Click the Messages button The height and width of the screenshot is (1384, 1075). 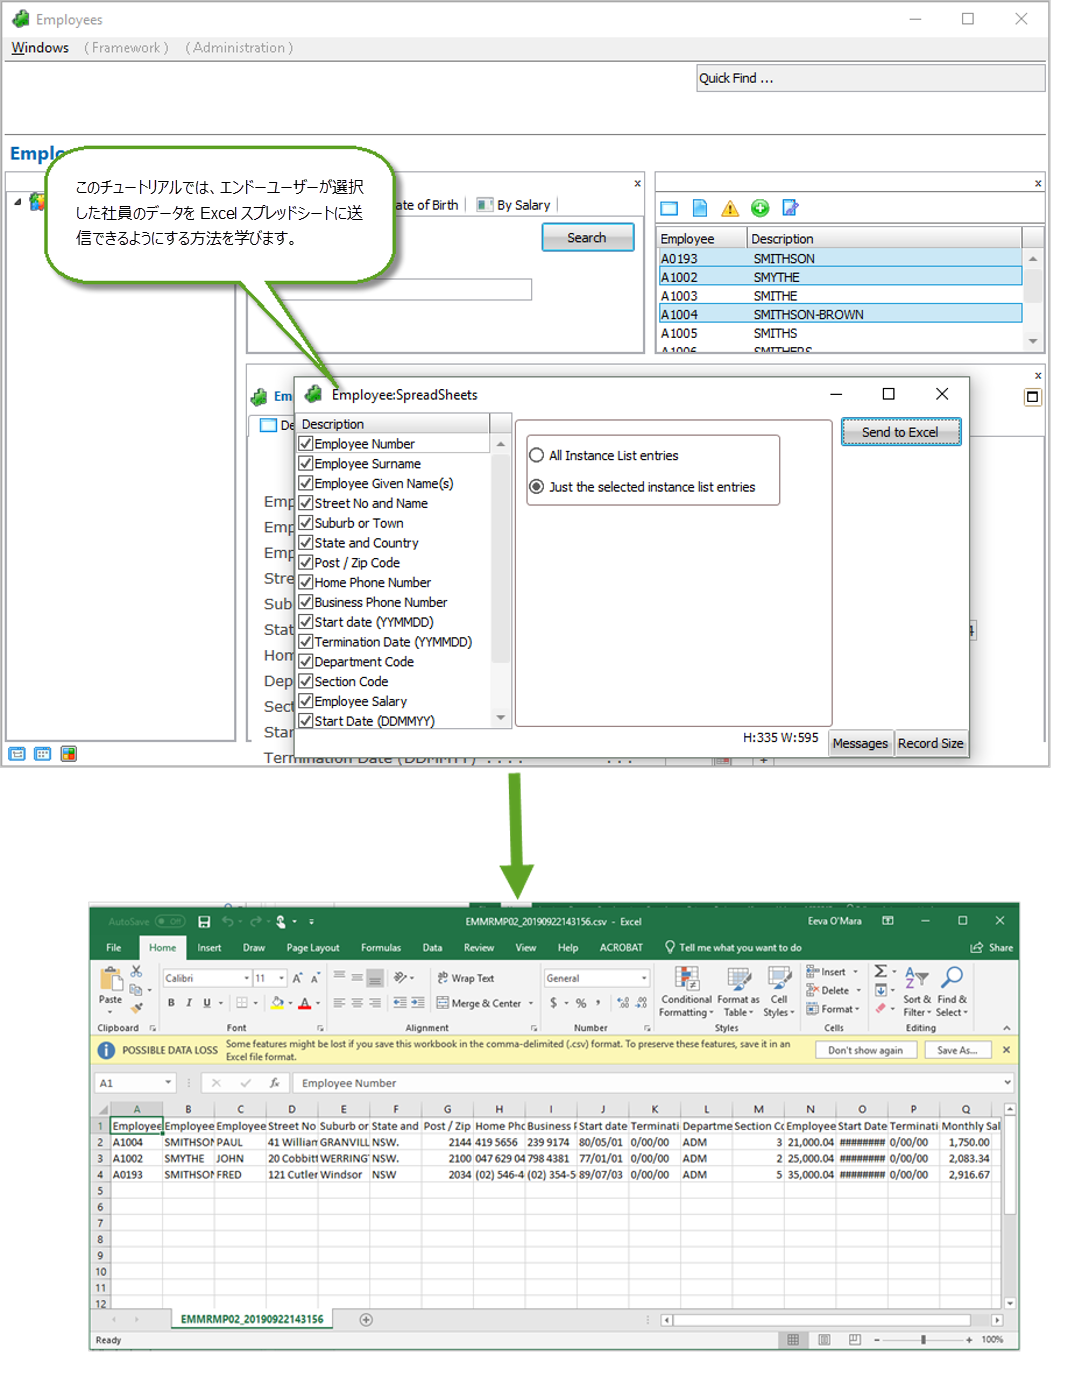pos(860,743)
